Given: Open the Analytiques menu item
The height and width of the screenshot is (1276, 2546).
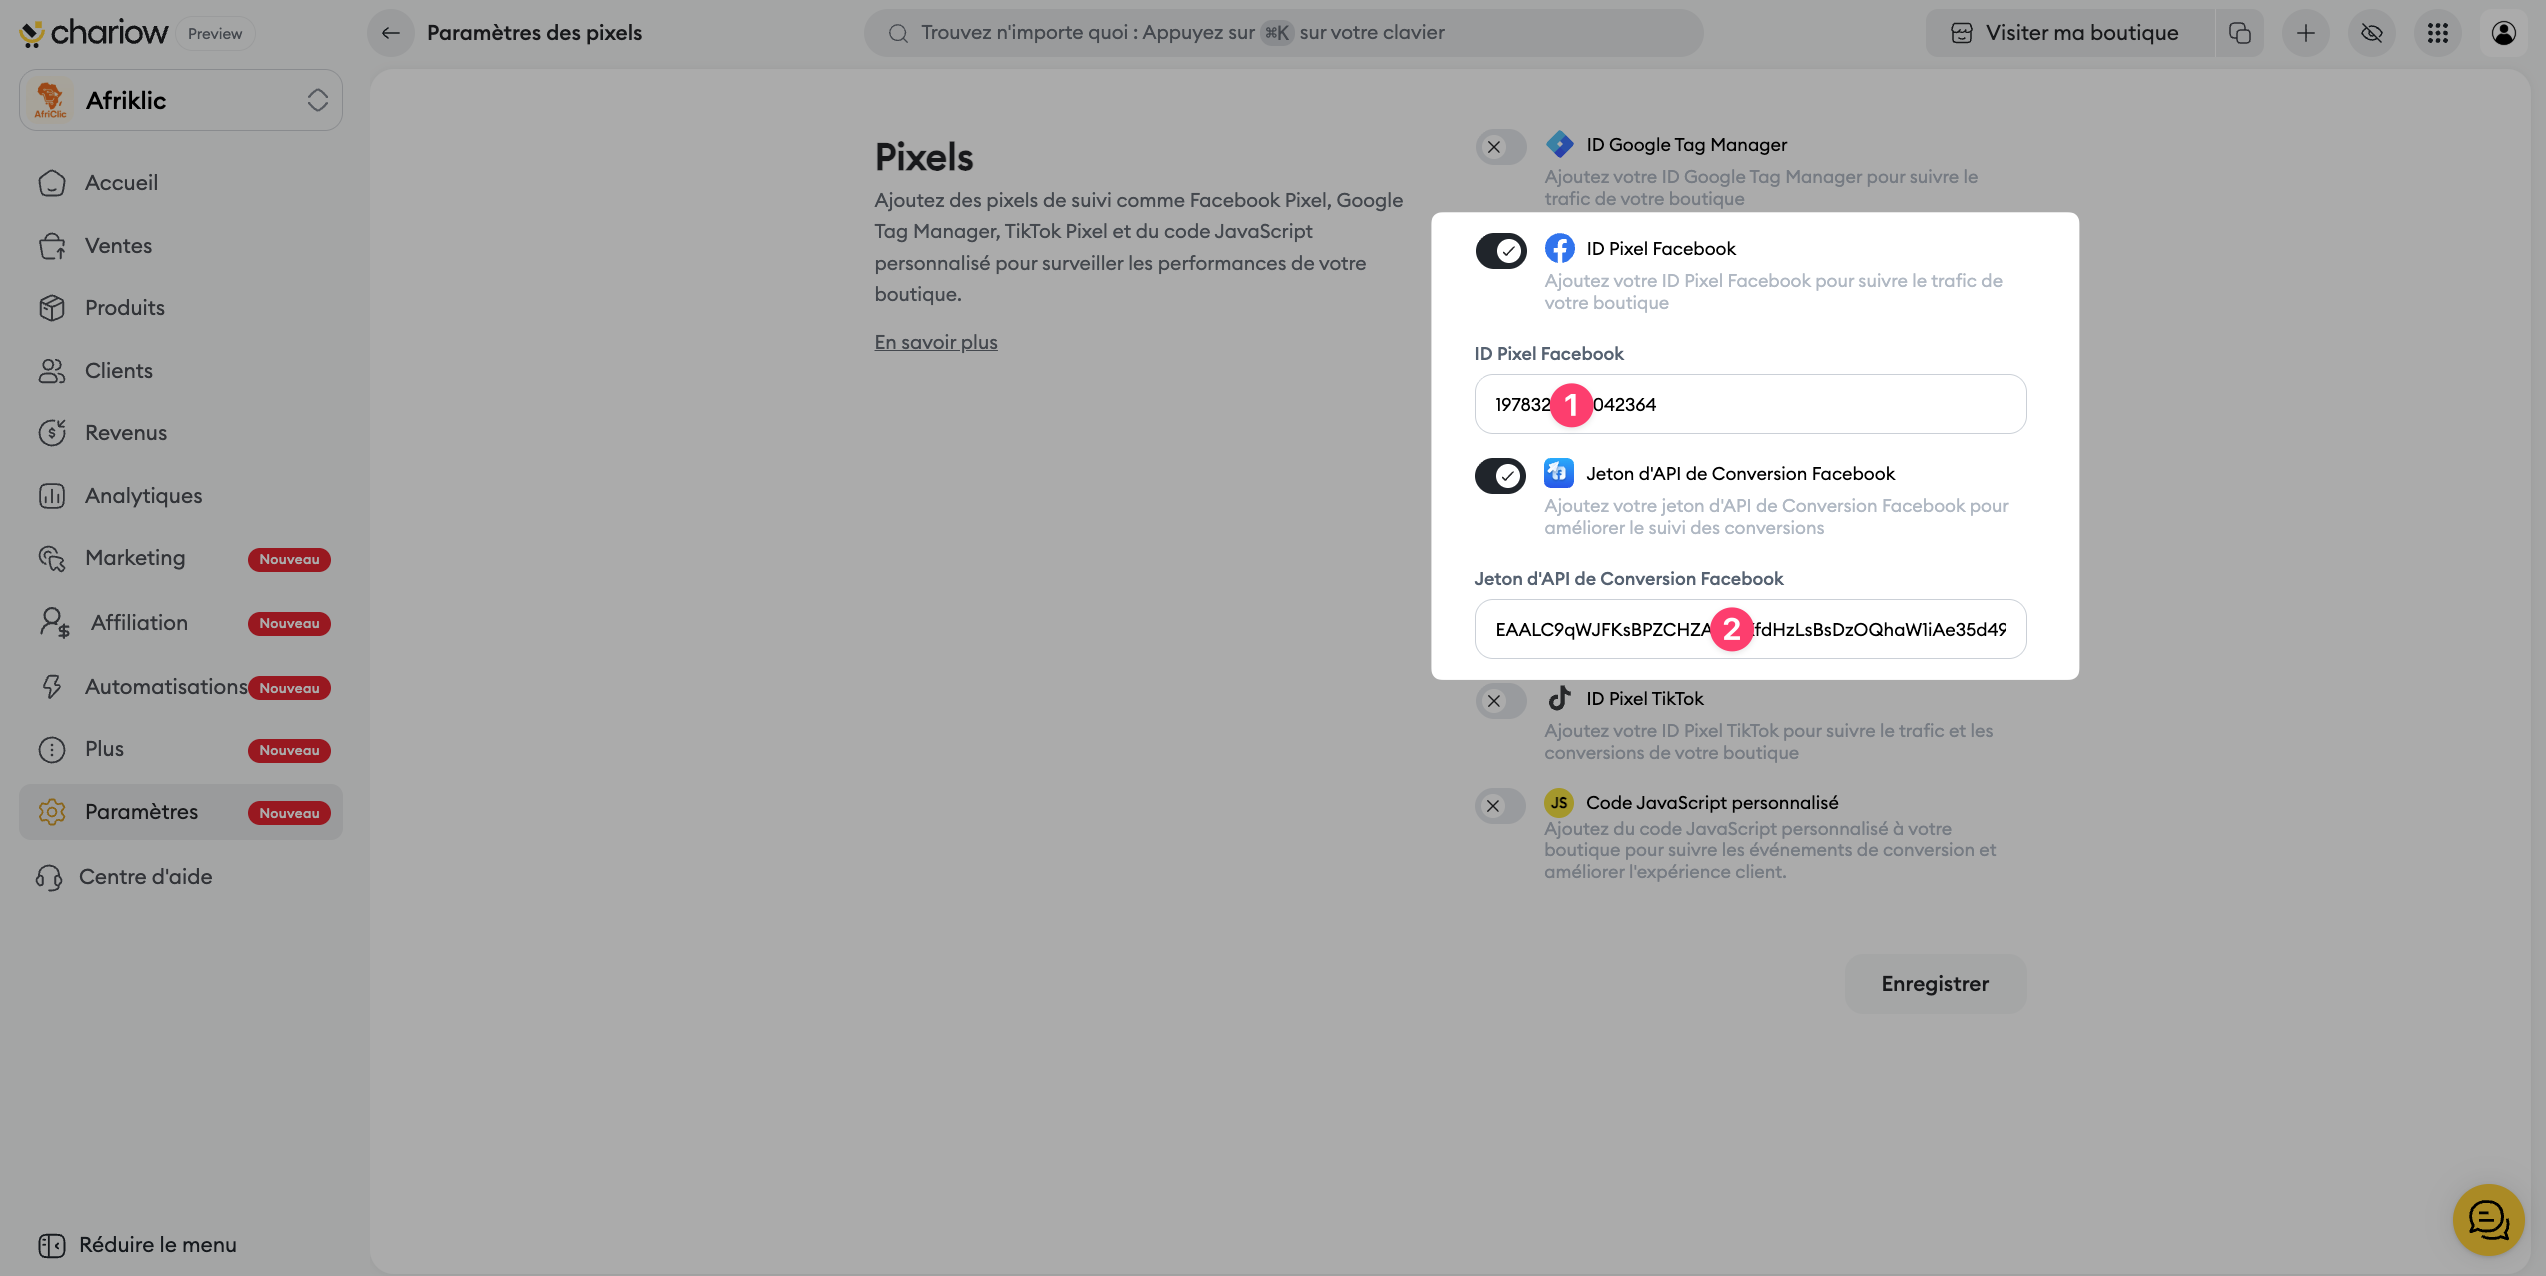Looking at the screenshot, I should pos(143,496).
